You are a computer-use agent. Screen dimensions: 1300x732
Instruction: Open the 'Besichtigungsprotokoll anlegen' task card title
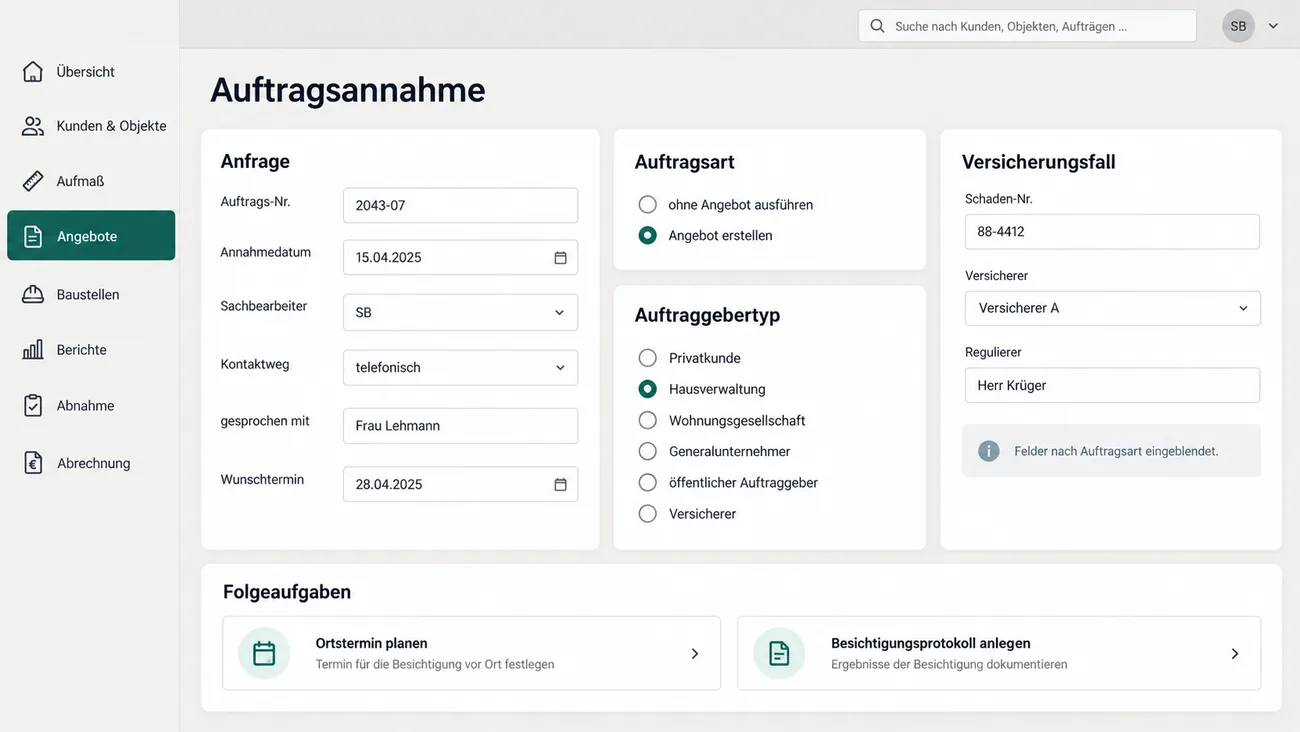click(x=930, y=643)
